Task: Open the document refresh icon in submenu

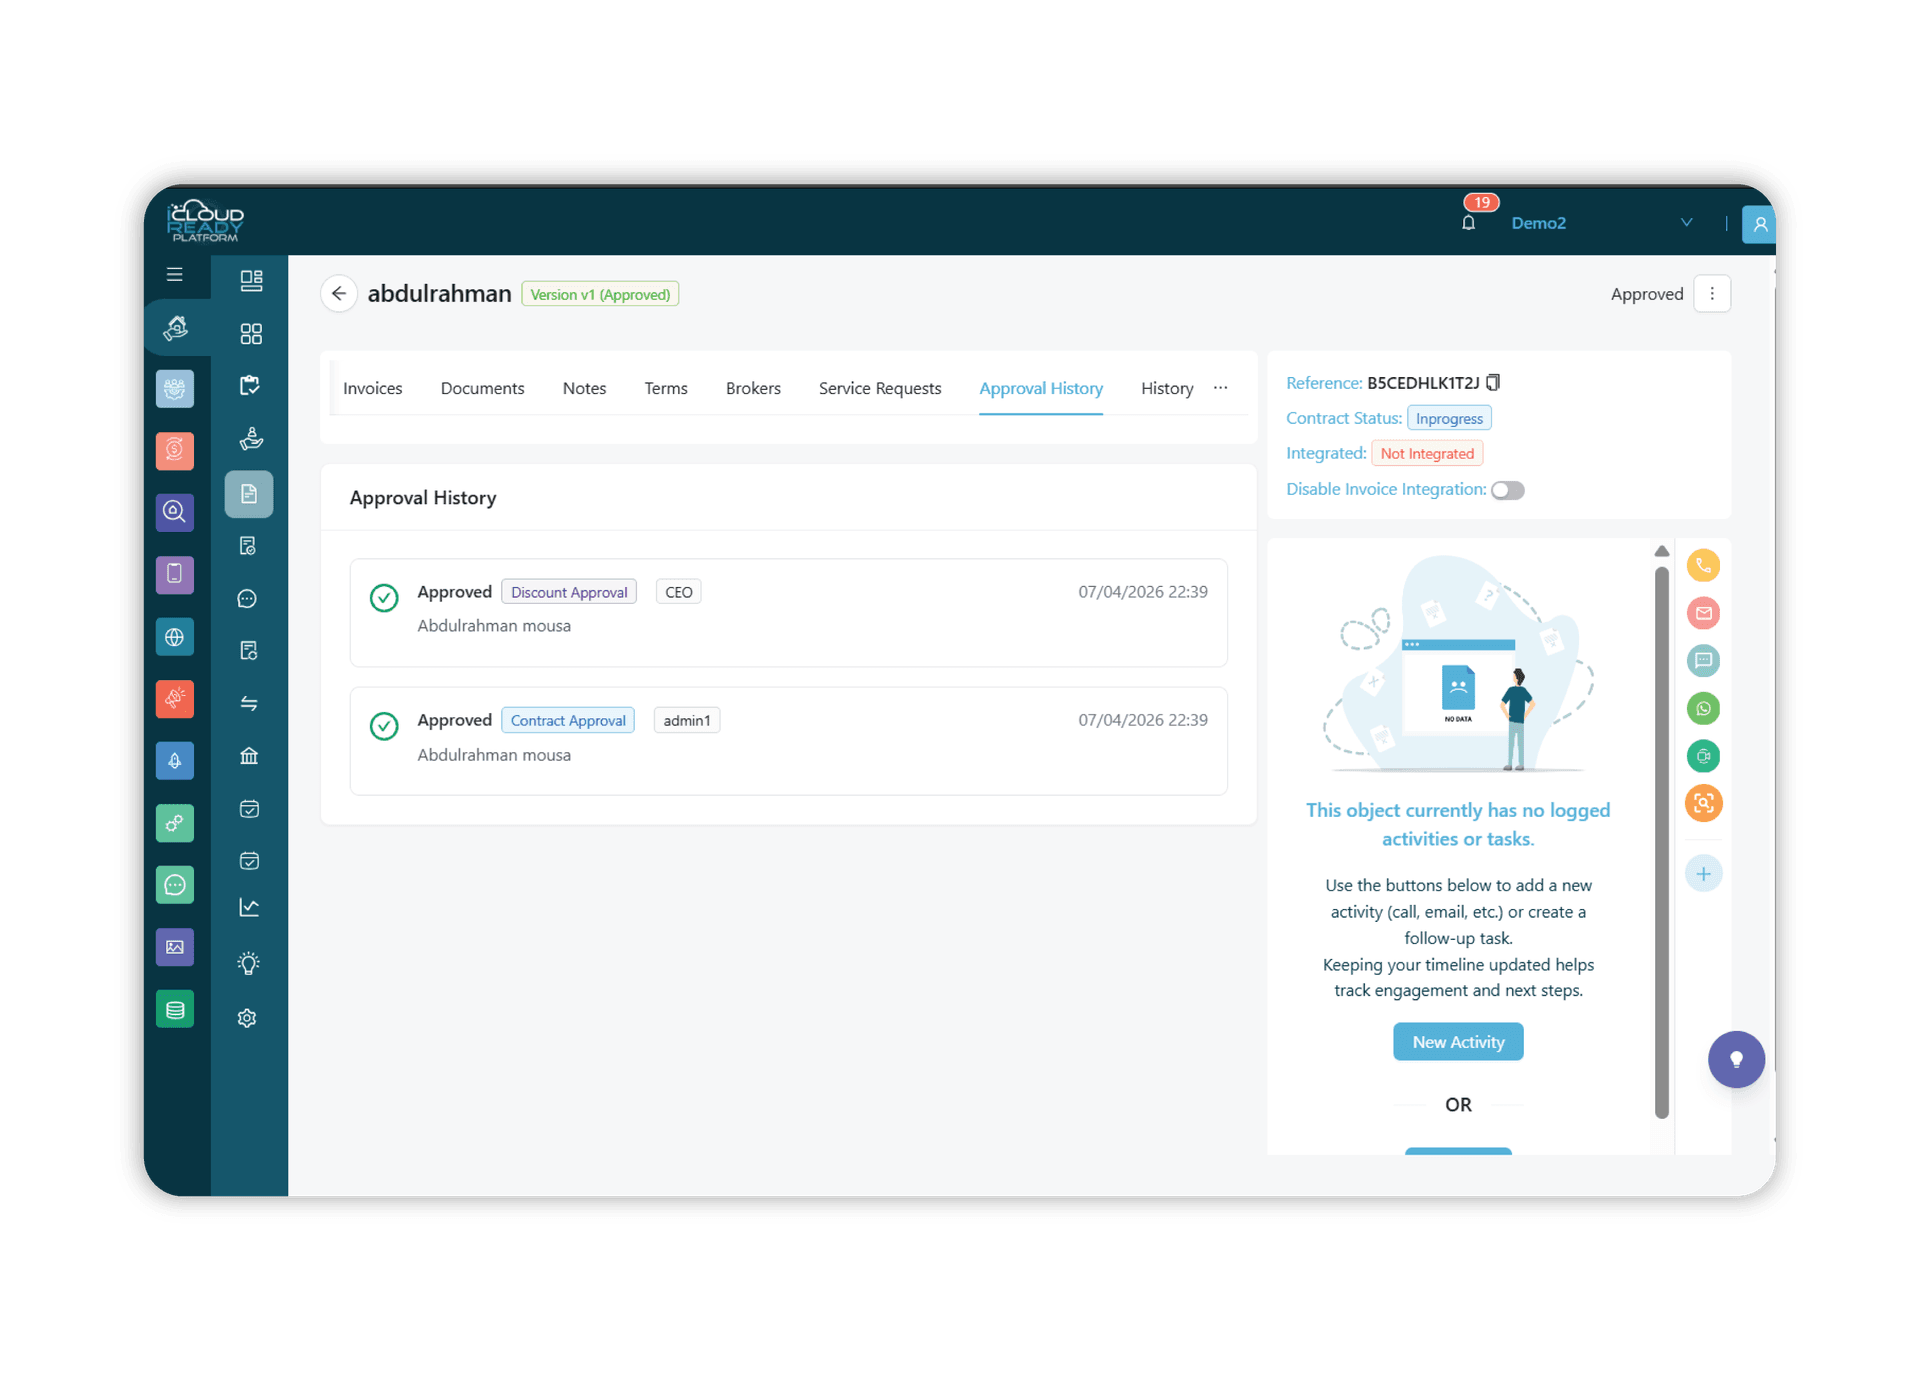Action: tap(249, 651)
